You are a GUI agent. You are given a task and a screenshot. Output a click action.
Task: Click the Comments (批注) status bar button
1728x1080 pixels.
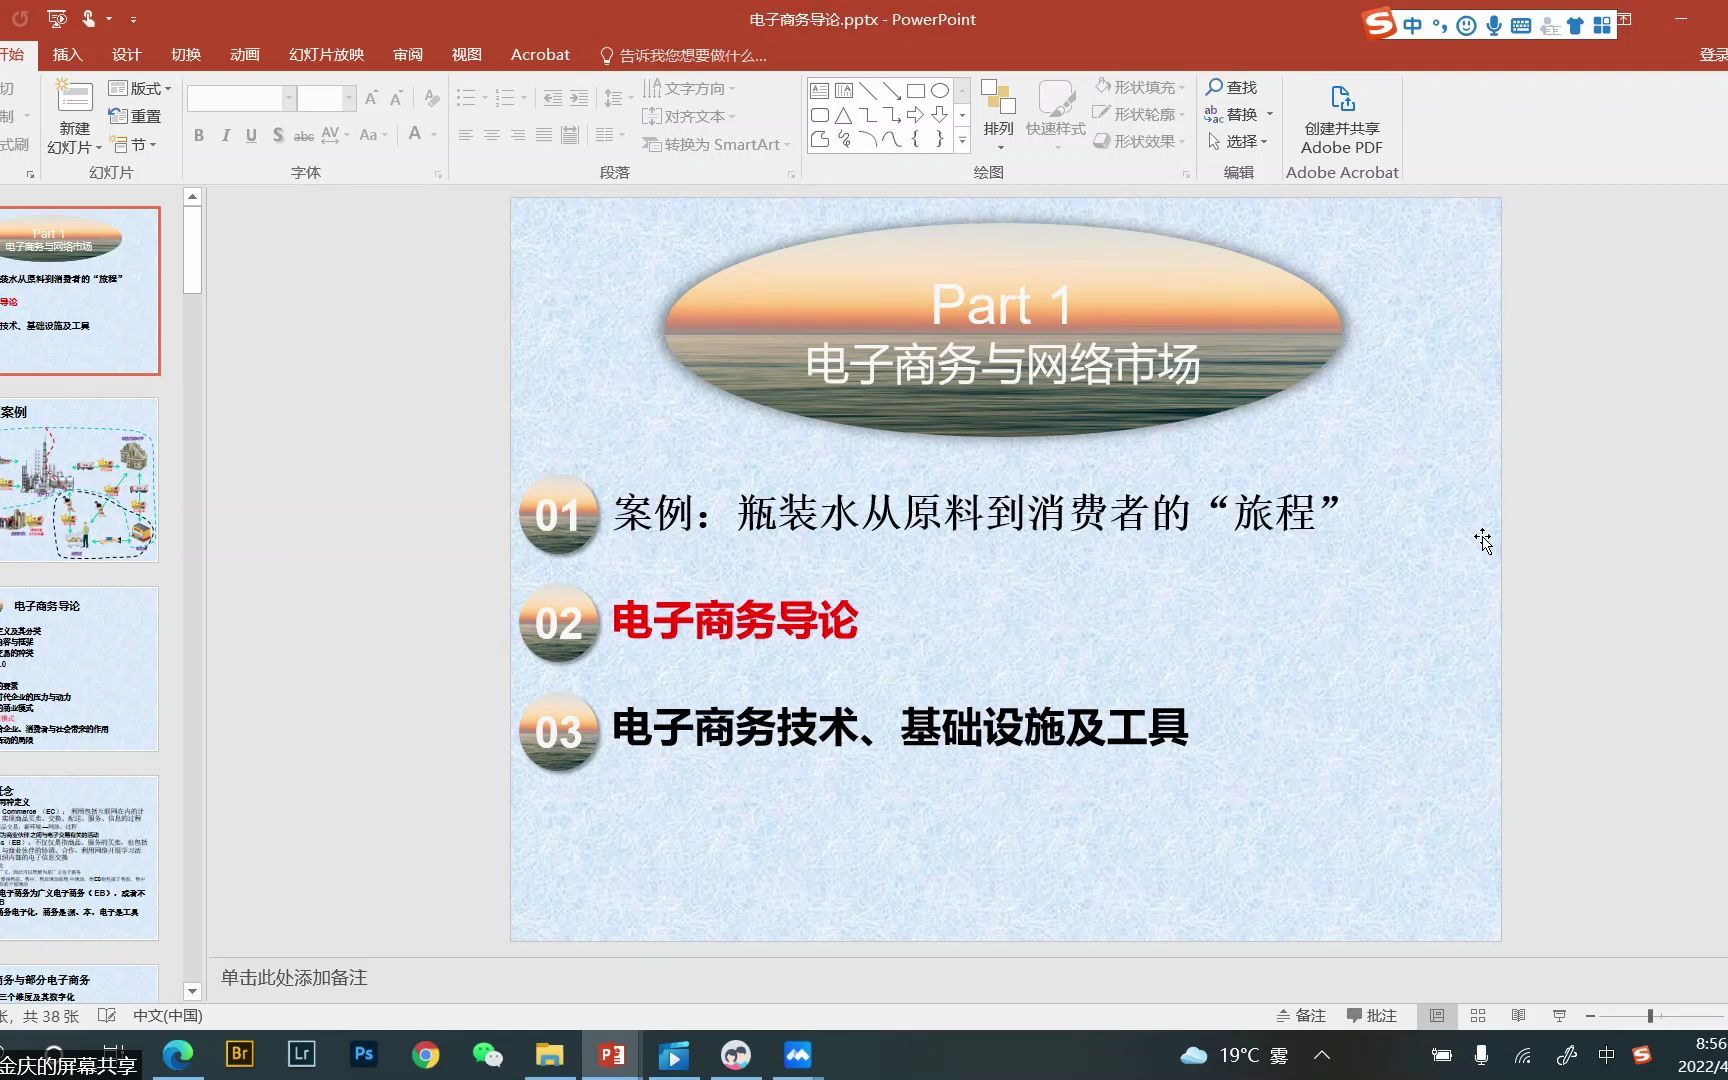1372,1016
